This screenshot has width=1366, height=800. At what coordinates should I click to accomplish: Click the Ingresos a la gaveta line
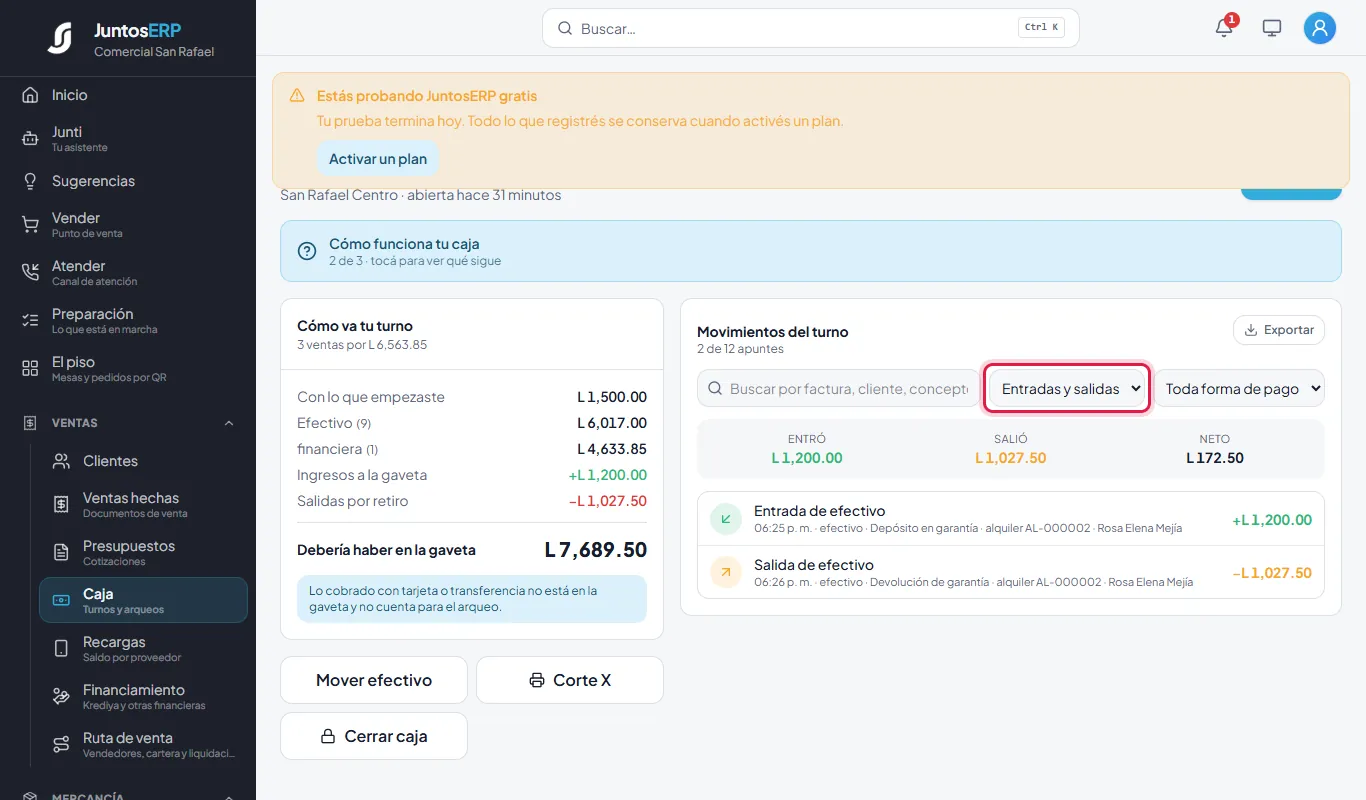(472, 475)
